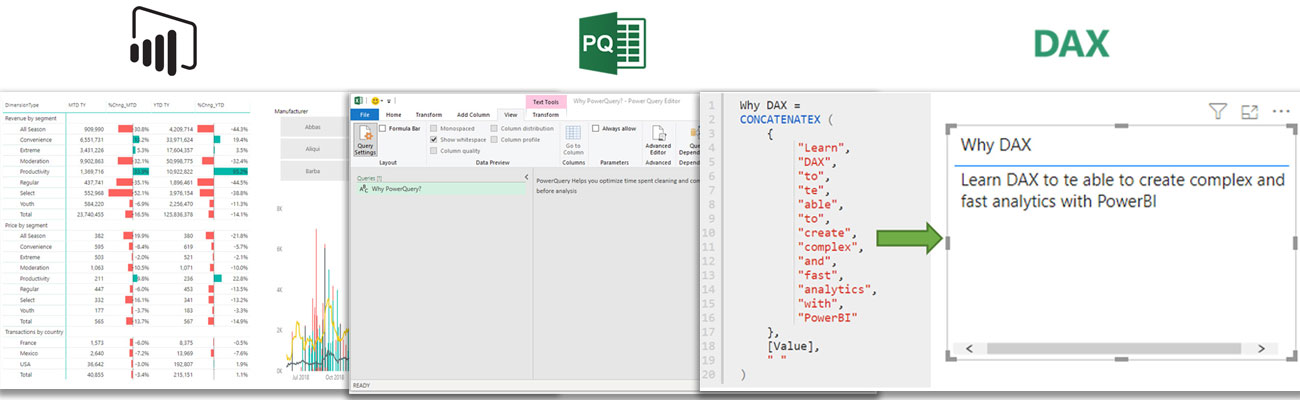Click the Productivity row under Revenue by segment
1300x400 pixels.
127,172
